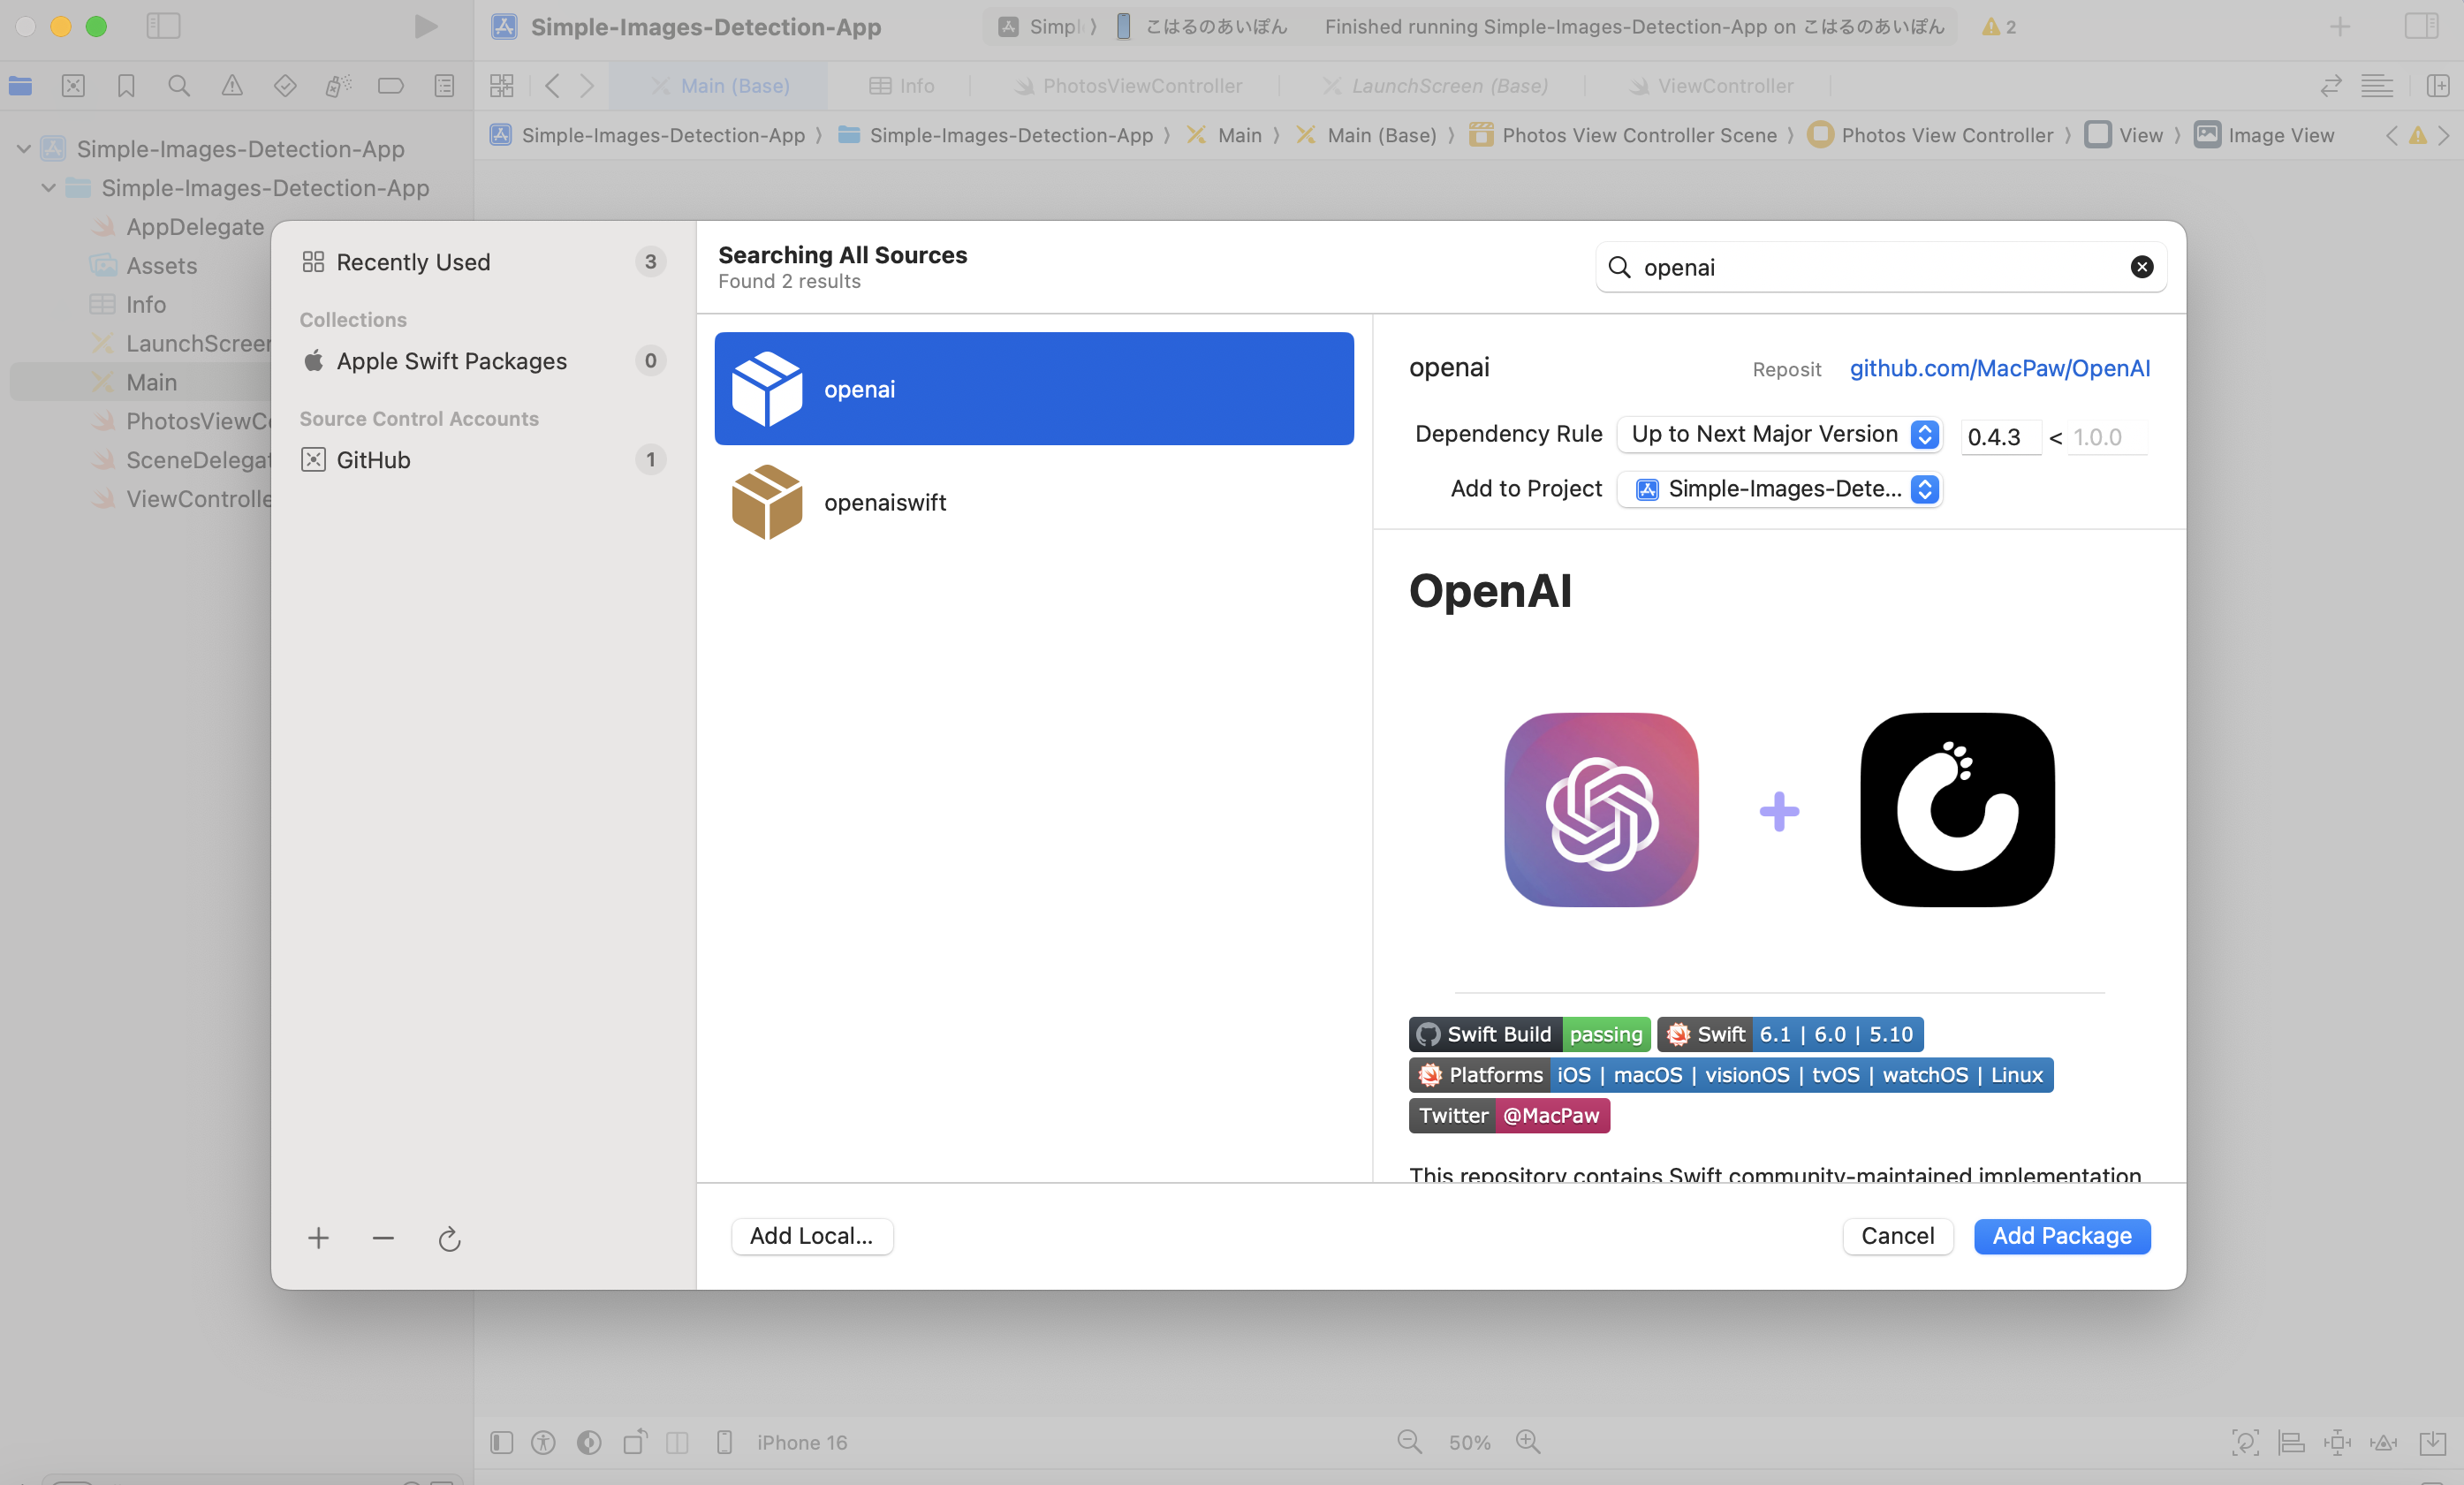
Task: Open the issue navigator warning icon
Action: point(232,86)
